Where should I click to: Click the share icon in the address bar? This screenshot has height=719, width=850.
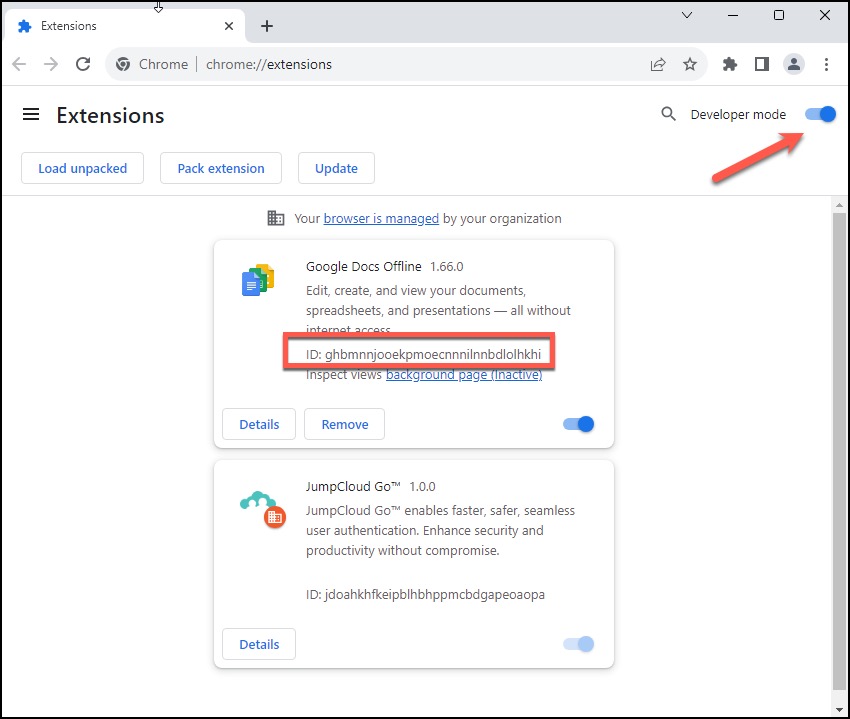click(x=658, y=64)
